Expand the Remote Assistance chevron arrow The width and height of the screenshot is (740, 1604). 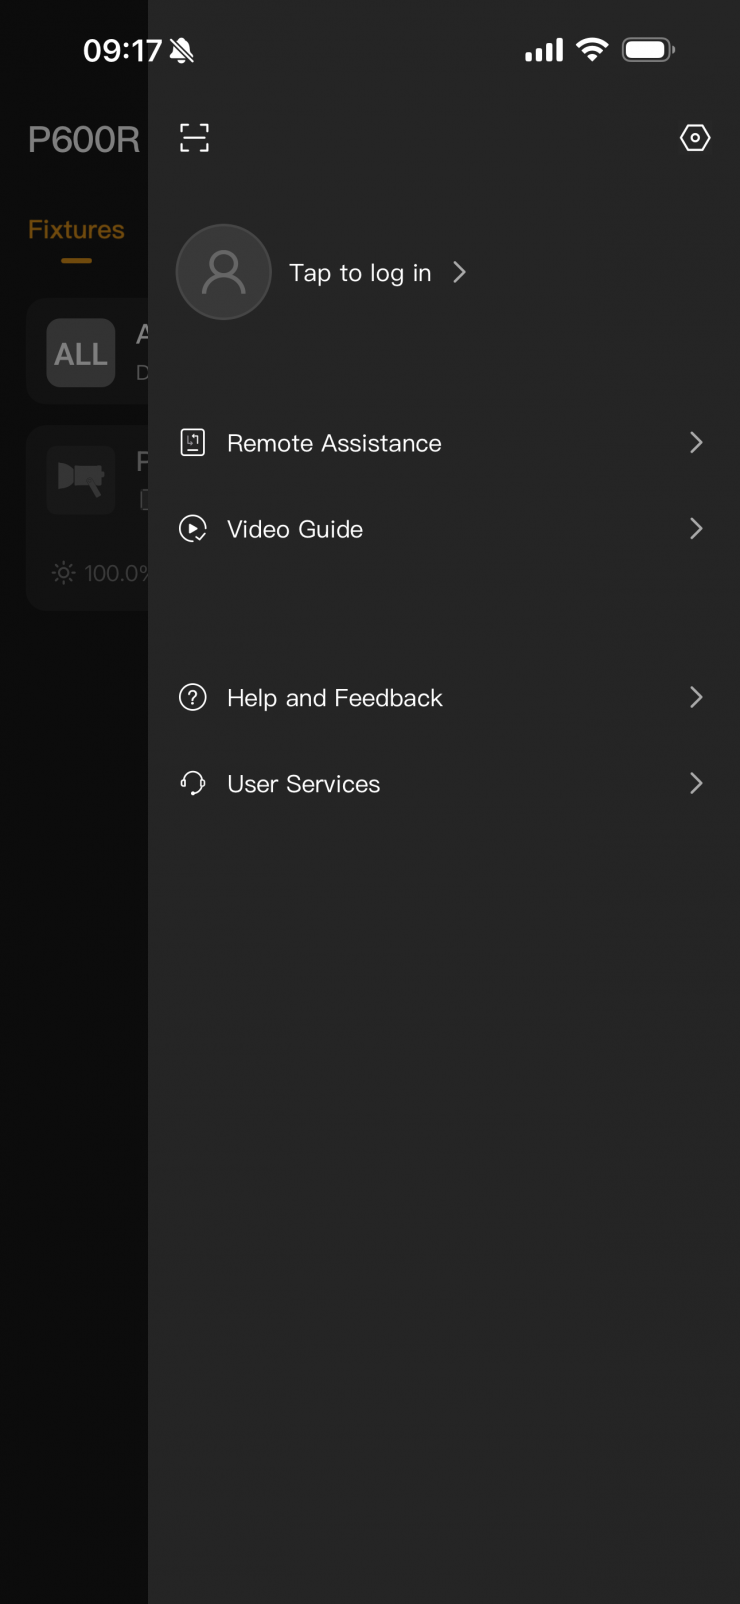696,443
